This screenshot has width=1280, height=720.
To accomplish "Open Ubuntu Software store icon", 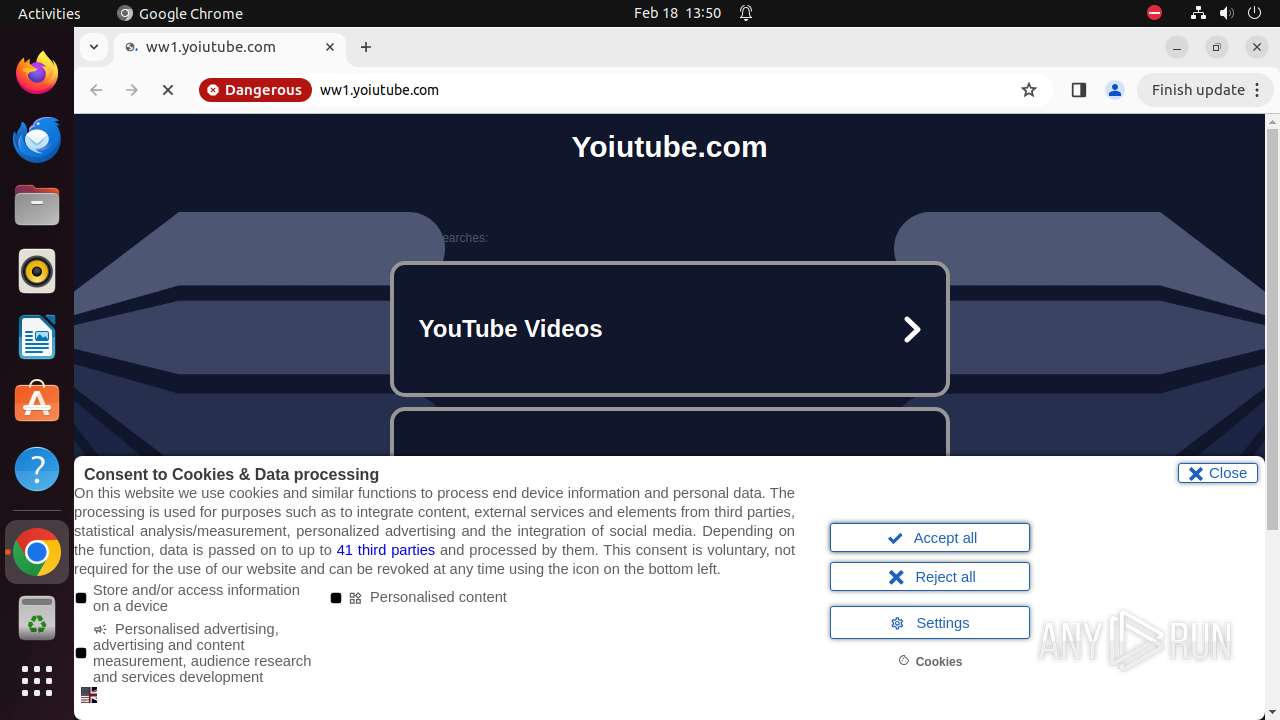I will [37, 403].
